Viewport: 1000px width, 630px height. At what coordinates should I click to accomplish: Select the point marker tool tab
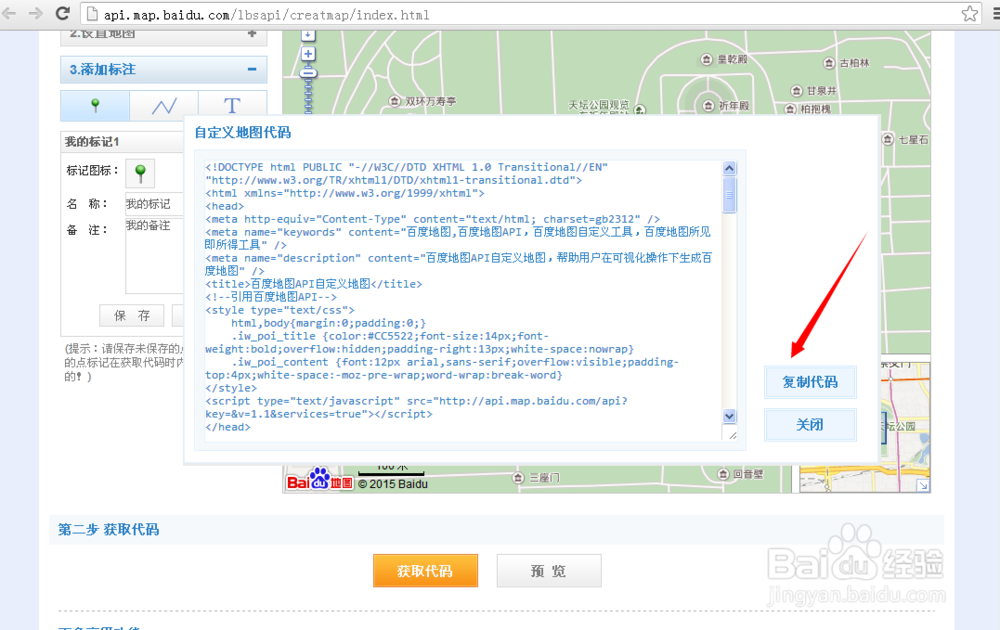point(95,105)
